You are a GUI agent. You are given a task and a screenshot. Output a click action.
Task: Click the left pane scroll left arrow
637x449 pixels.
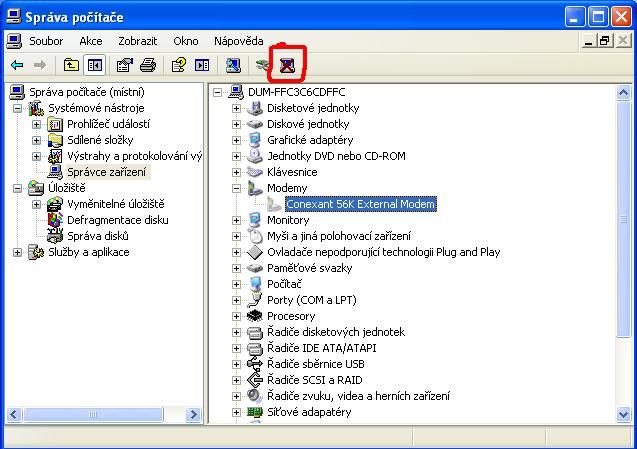coord(13,414)
